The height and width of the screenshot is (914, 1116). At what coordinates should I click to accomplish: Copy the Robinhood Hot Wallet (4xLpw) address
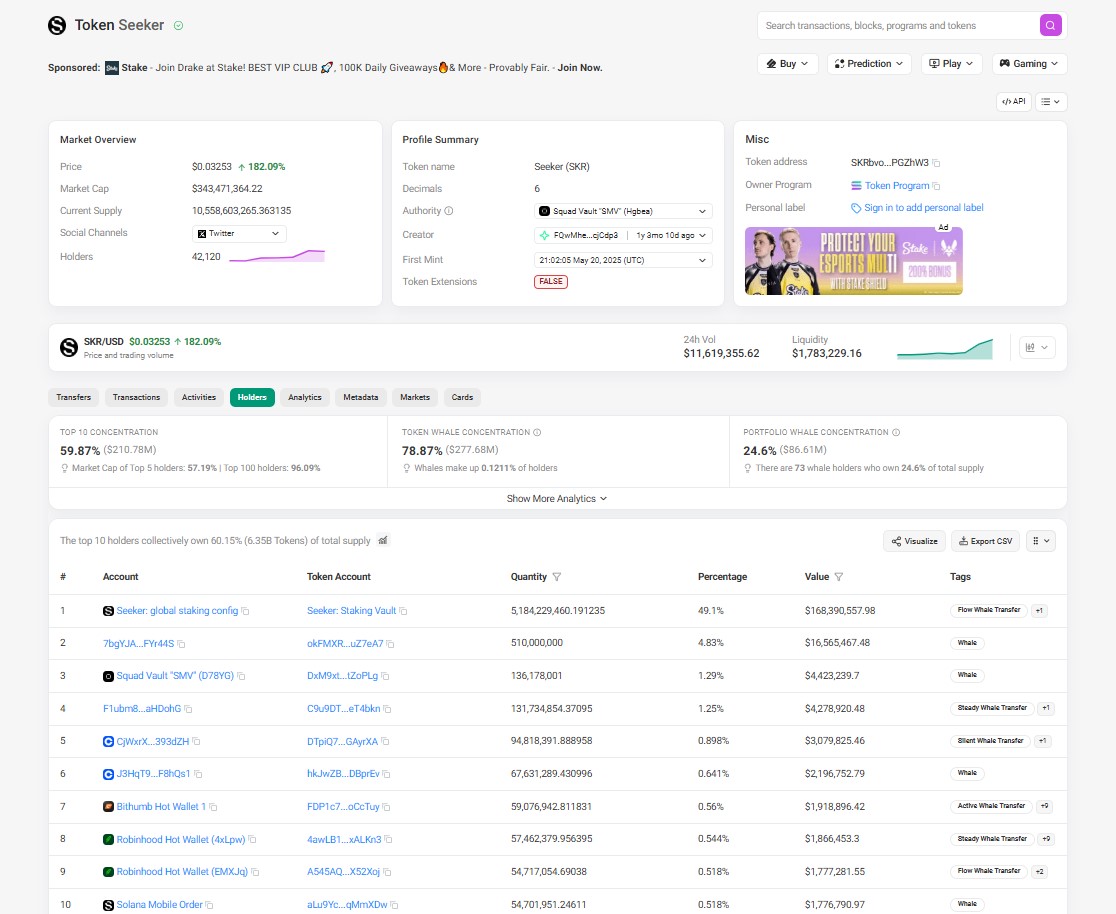(253, 840)
